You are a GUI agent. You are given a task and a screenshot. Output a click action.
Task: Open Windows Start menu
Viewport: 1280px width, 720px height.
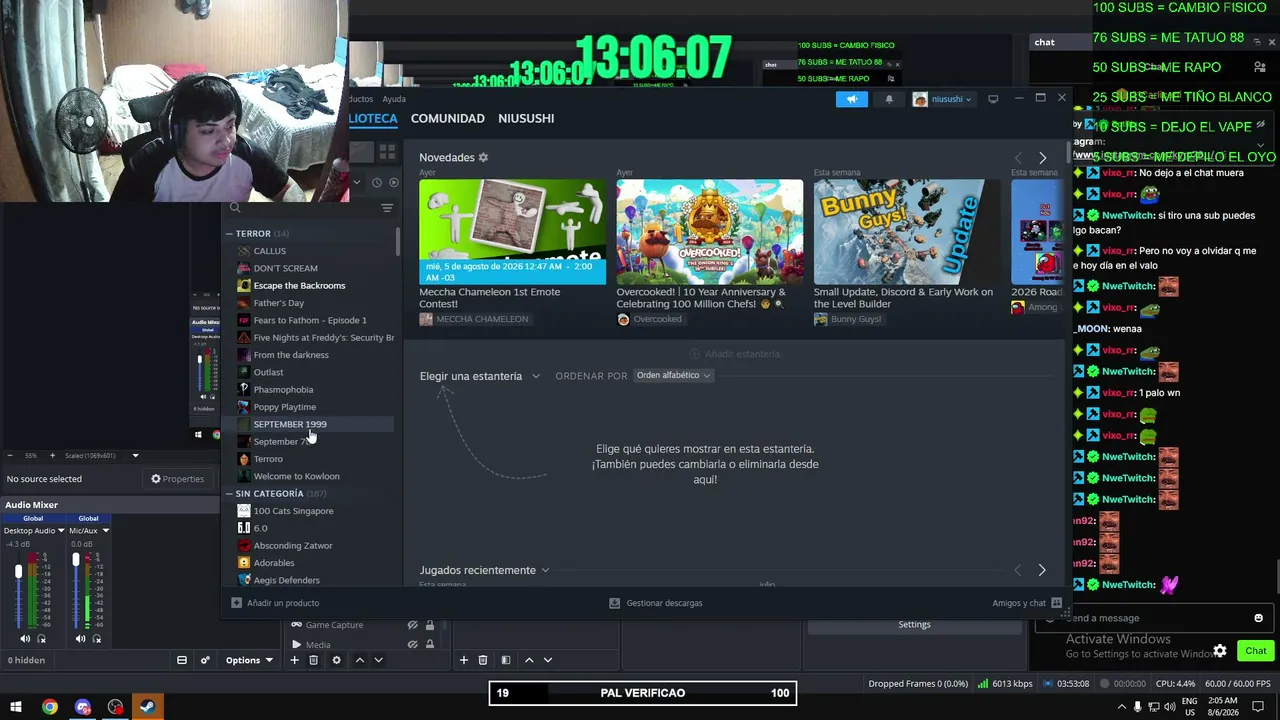(16, 707)
